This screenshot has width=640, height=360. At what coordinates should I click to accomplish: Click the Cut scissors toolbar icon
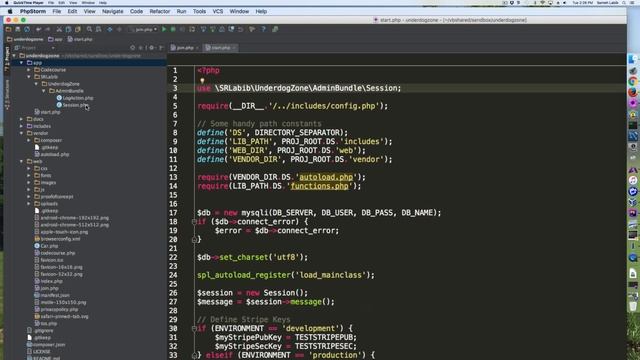(x=59, y=29)
